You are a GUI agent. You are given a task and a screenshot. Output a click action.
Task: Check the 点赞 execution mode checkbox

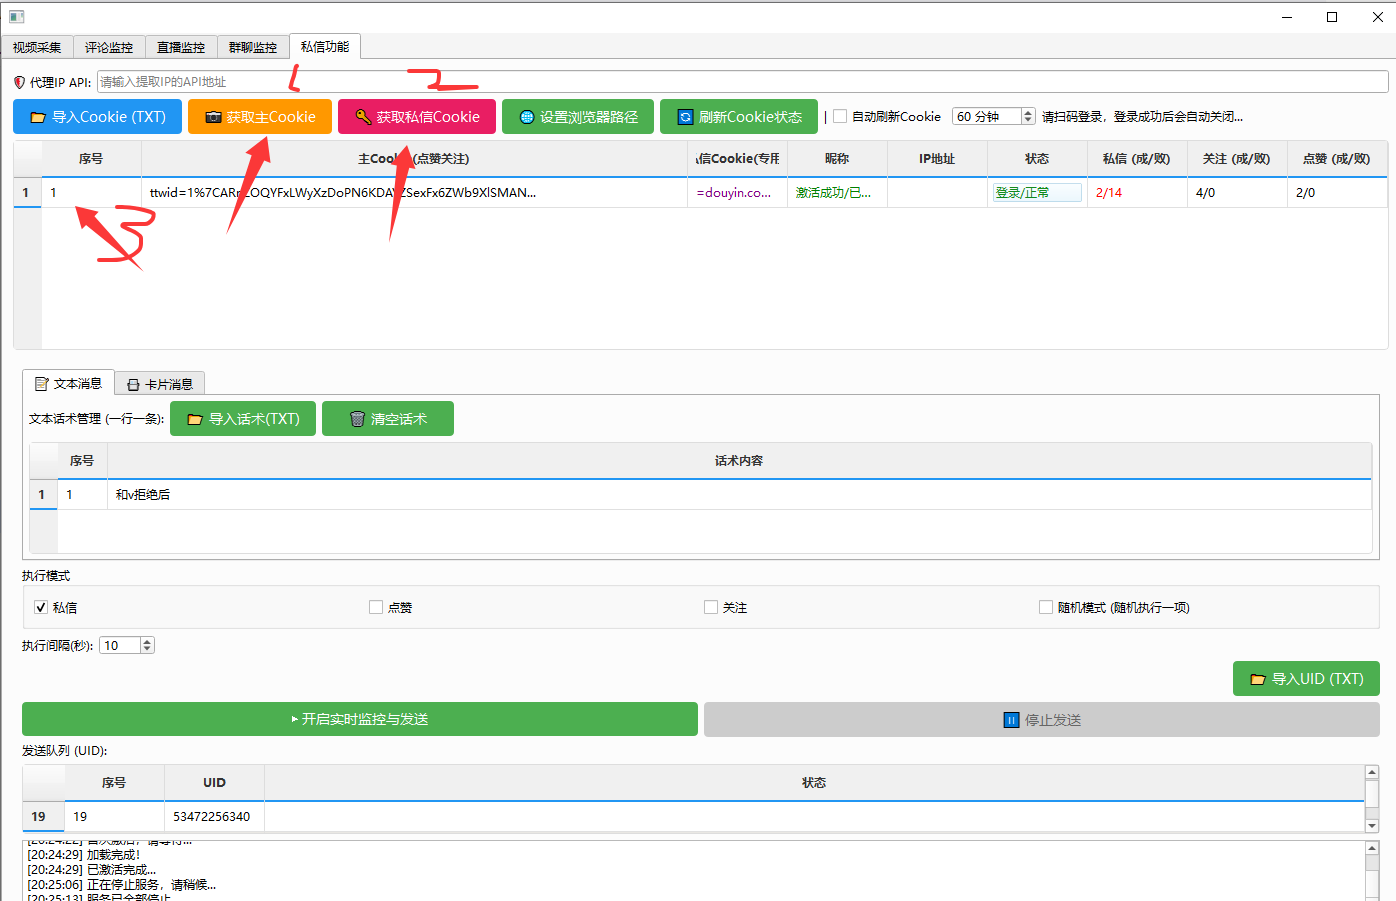376,607
